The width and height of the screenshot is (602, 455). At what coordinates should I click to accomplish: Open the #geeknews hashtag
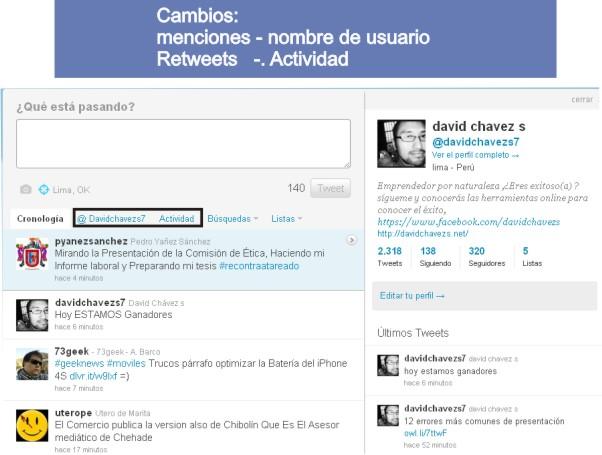(x=79, y=363)
